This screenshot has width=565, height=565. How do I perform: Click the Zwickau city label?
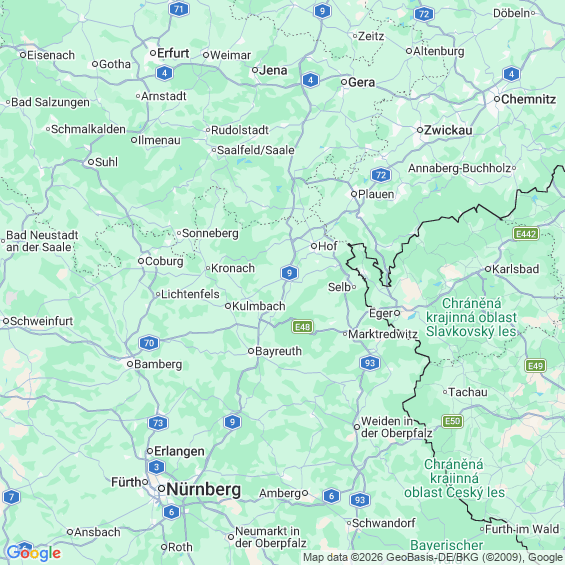coord(448,130)
